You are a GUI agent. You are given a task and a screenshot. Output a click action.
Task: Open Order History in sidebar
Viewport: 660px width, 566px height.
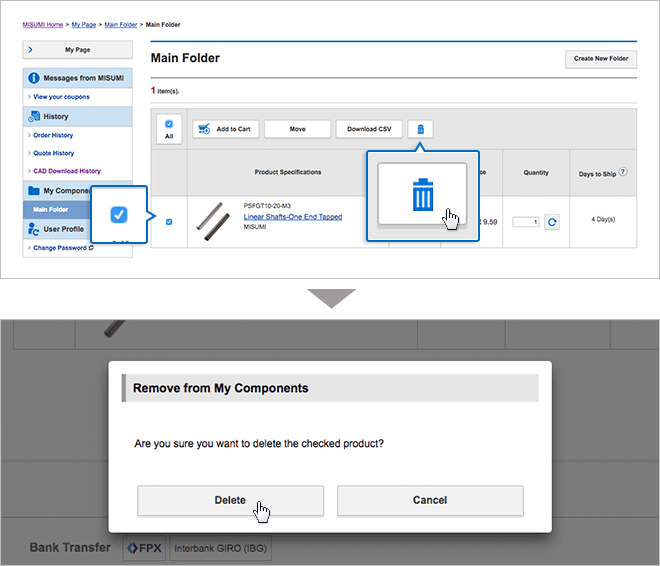(x=53, y=135)
